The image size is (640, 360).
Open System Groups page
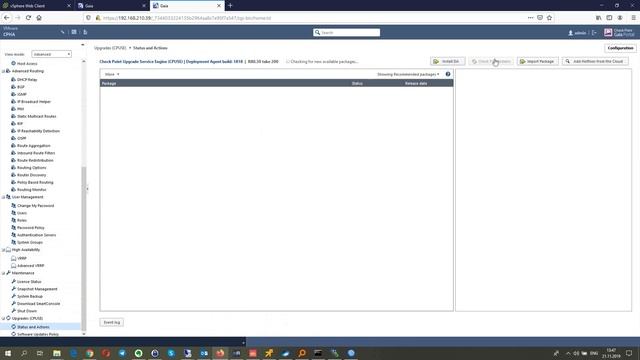30,242
